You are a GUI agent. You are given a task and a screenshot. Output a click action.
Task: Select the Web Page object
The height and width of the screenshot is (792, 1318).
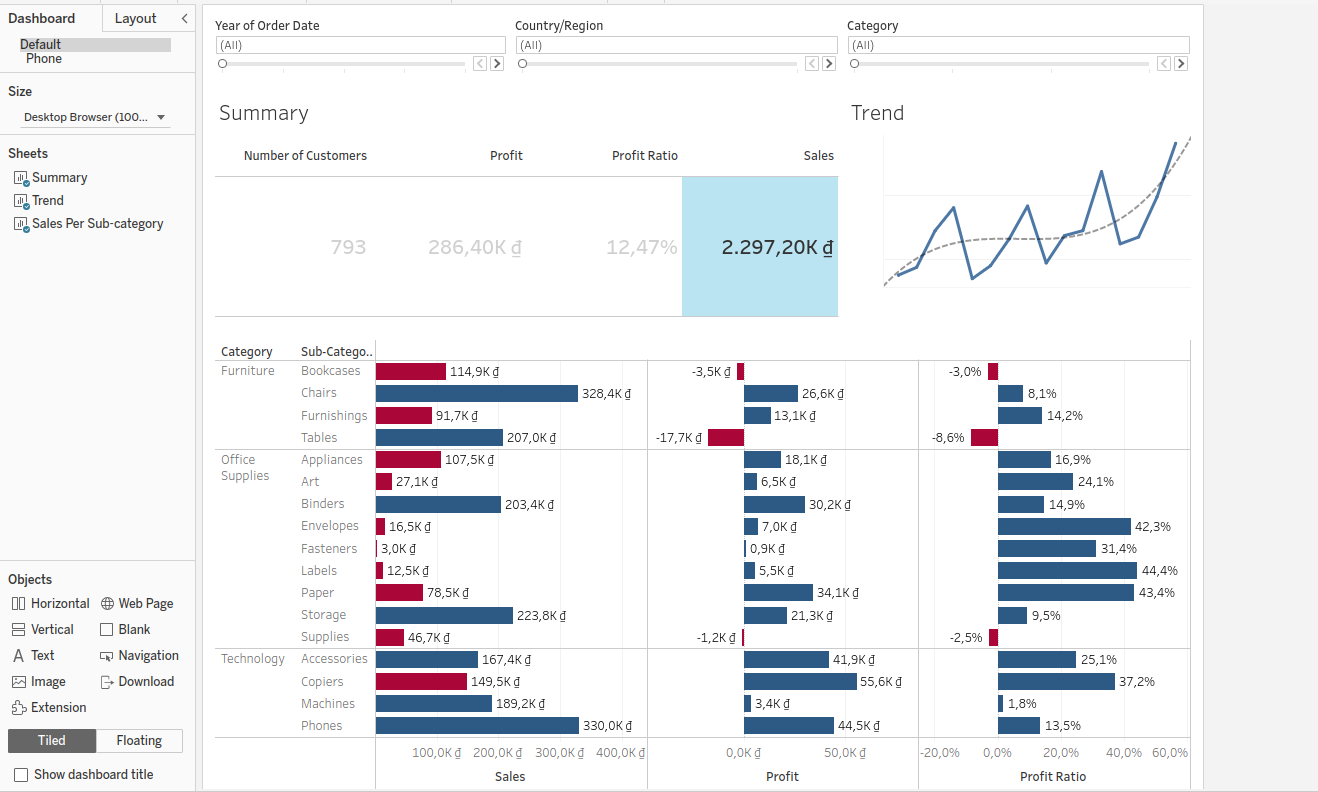tap(137, 603)
